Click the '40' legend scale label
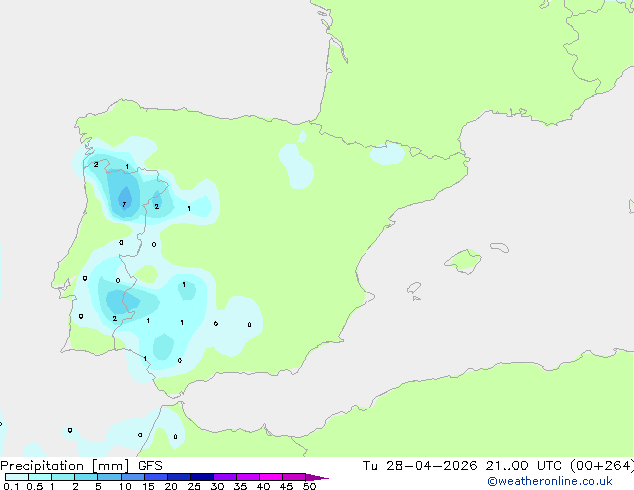634x490 pixels. pos(263,486)
